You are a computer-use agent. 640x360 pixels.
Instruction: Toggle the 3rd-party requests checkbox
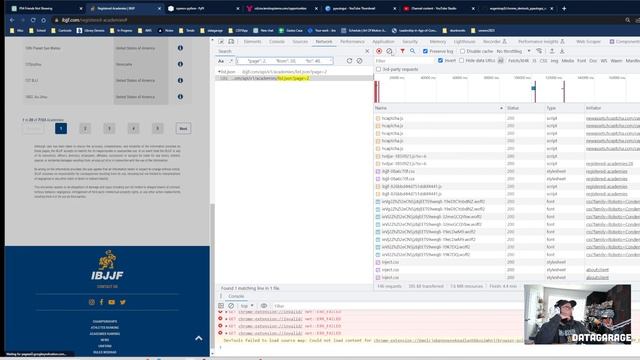tap(378, 69)
